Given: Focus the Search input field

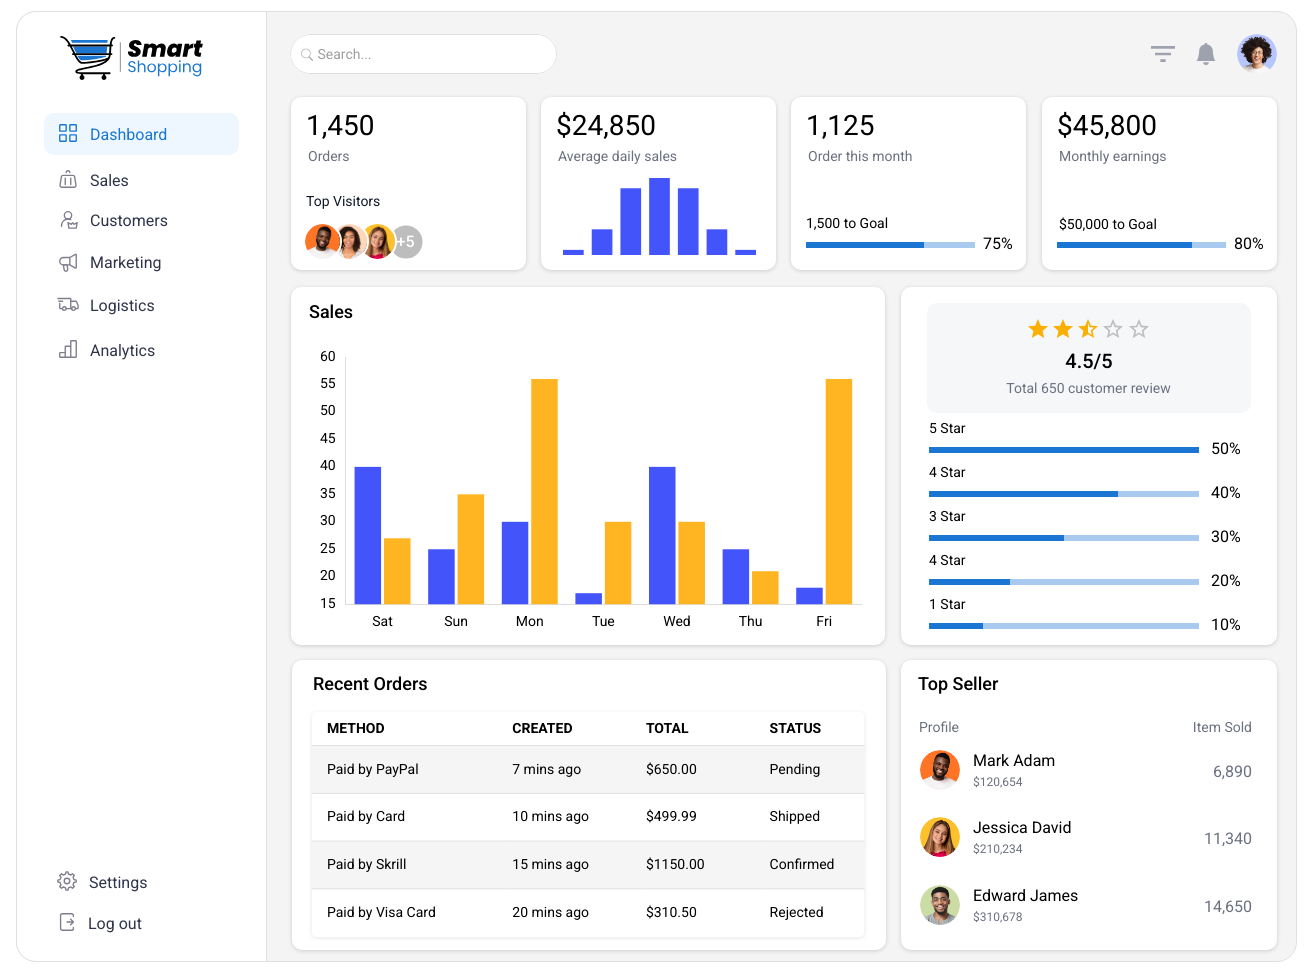Looking at the screenshot, I should tap(423, 54).
